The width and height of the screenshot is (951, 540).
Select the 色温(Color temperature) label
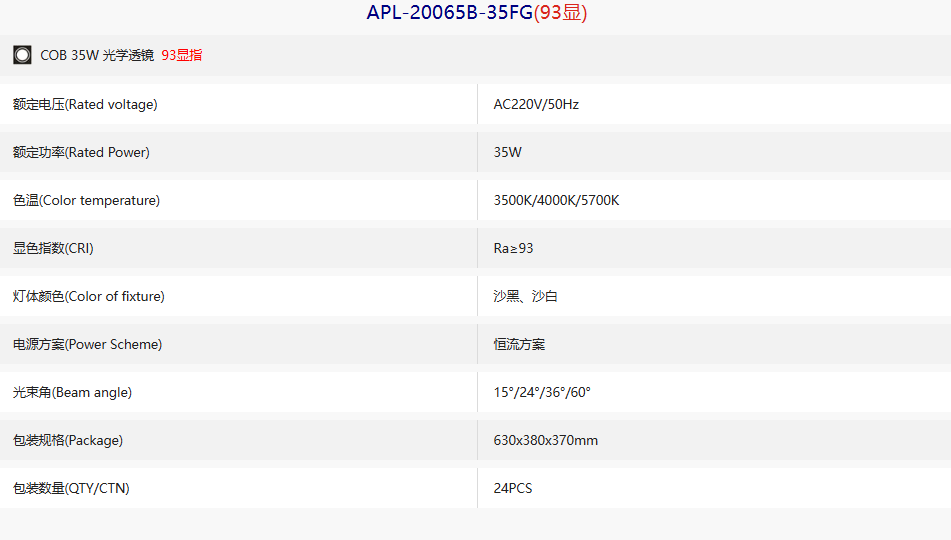point(86,200)
